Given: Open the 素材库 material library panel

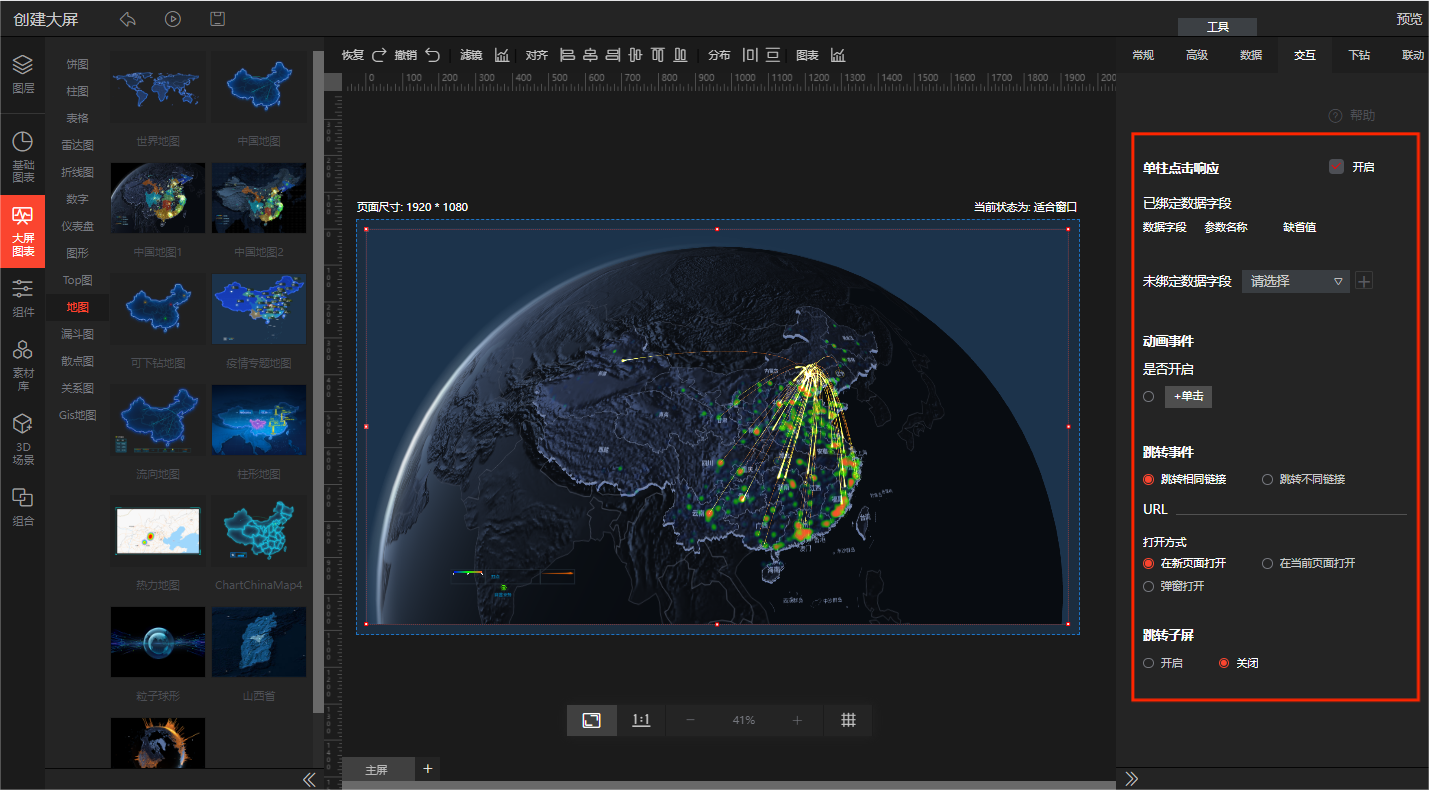Looking at the screenshot, I should [x=23, y=364].
